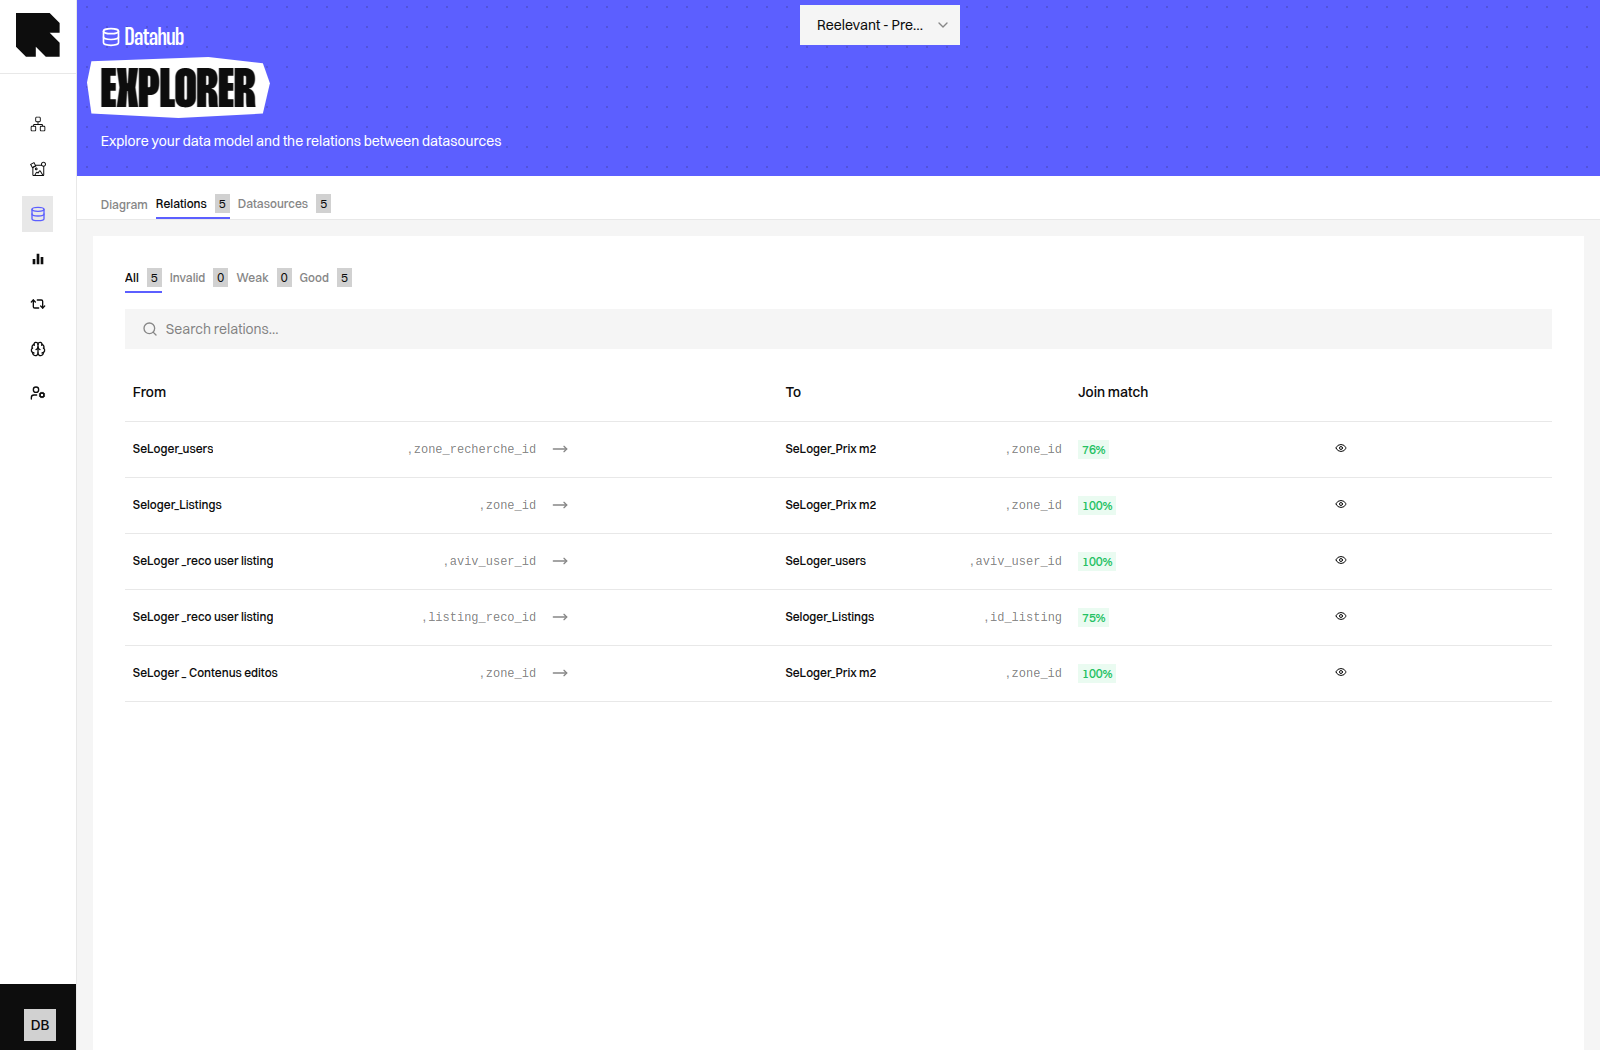Click SeLoger_reco user listing with listing_reco_id
Screen dimensions: 1600x1050
point(203,617)
